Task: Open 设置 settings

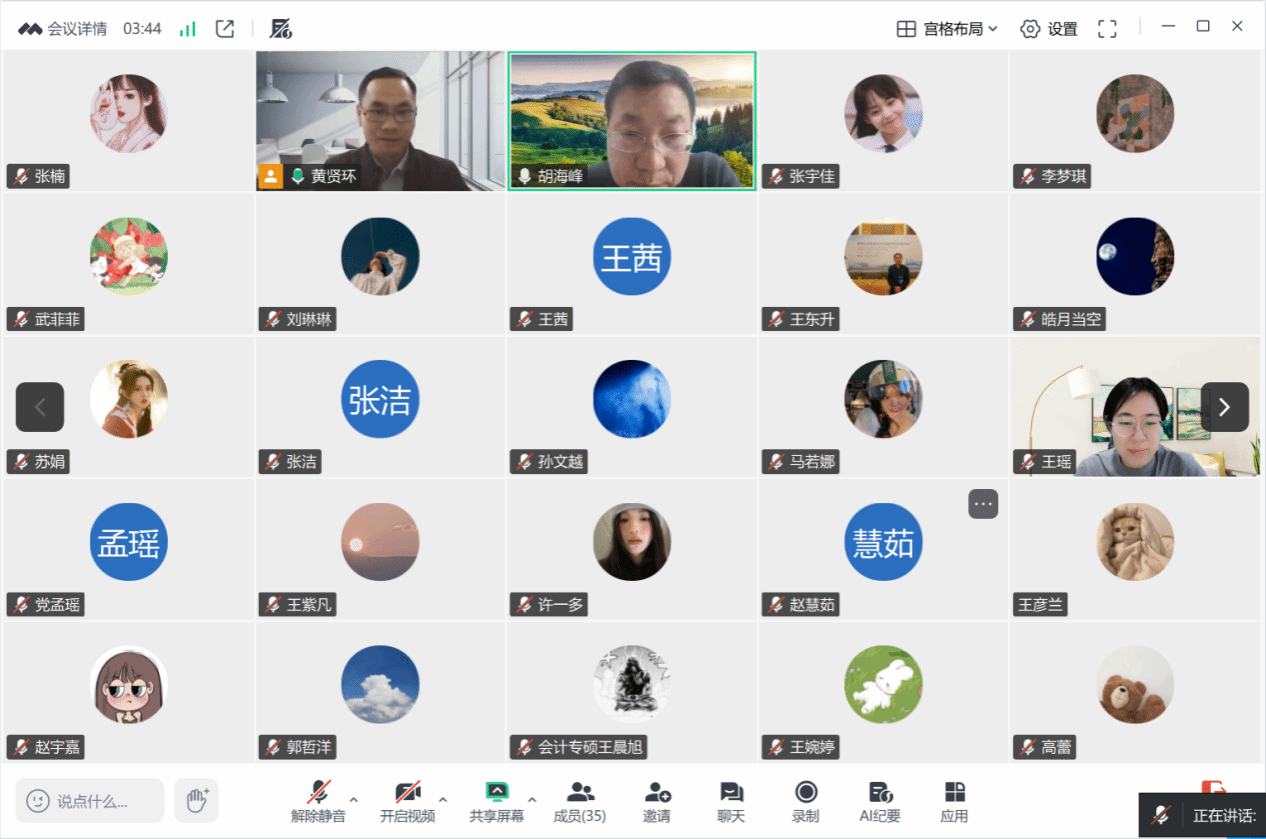Action: point(1049,29)
